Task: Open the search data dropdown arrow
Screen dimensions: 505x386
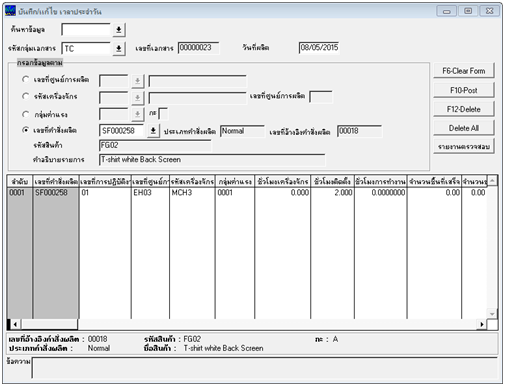Action: tap(118, 30)
